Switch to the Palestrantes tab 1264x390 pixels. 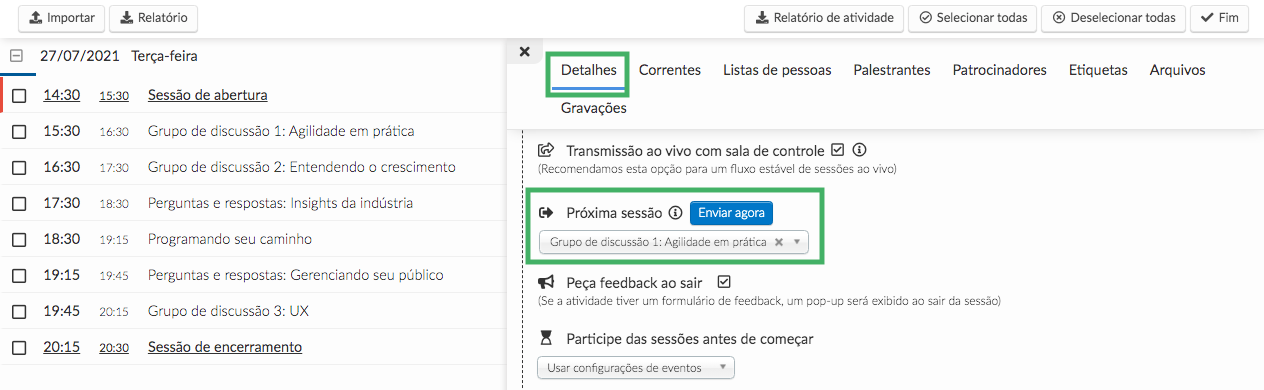point(892,70)
